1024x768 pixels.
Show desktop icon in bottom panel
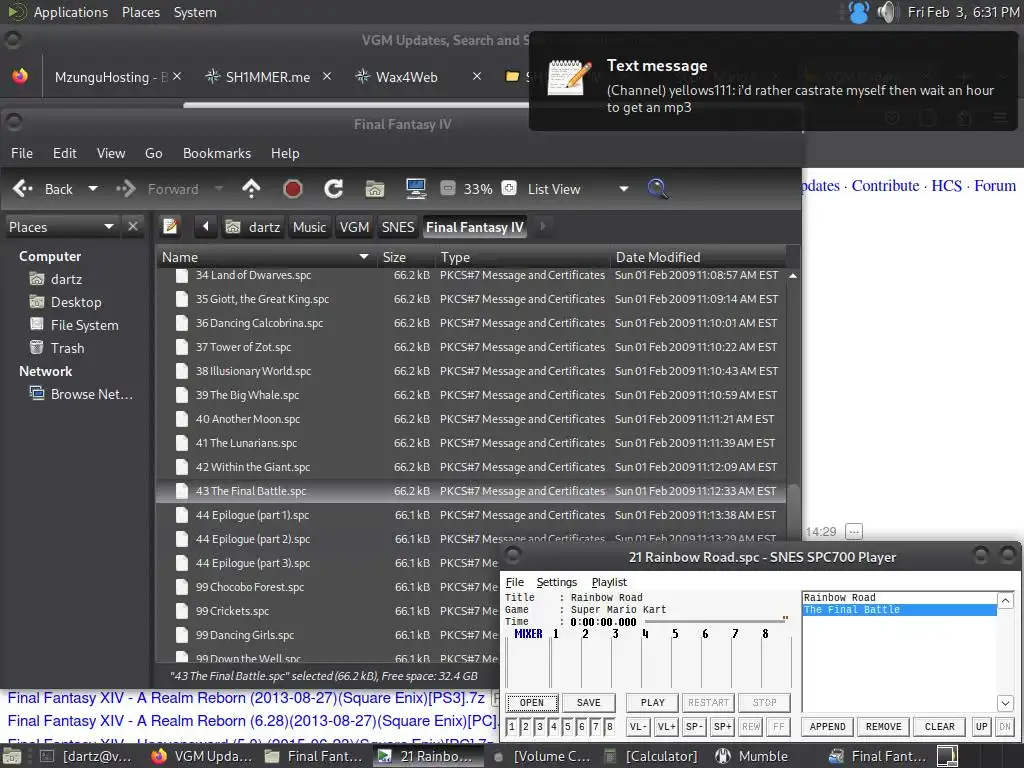pos(12,756)
